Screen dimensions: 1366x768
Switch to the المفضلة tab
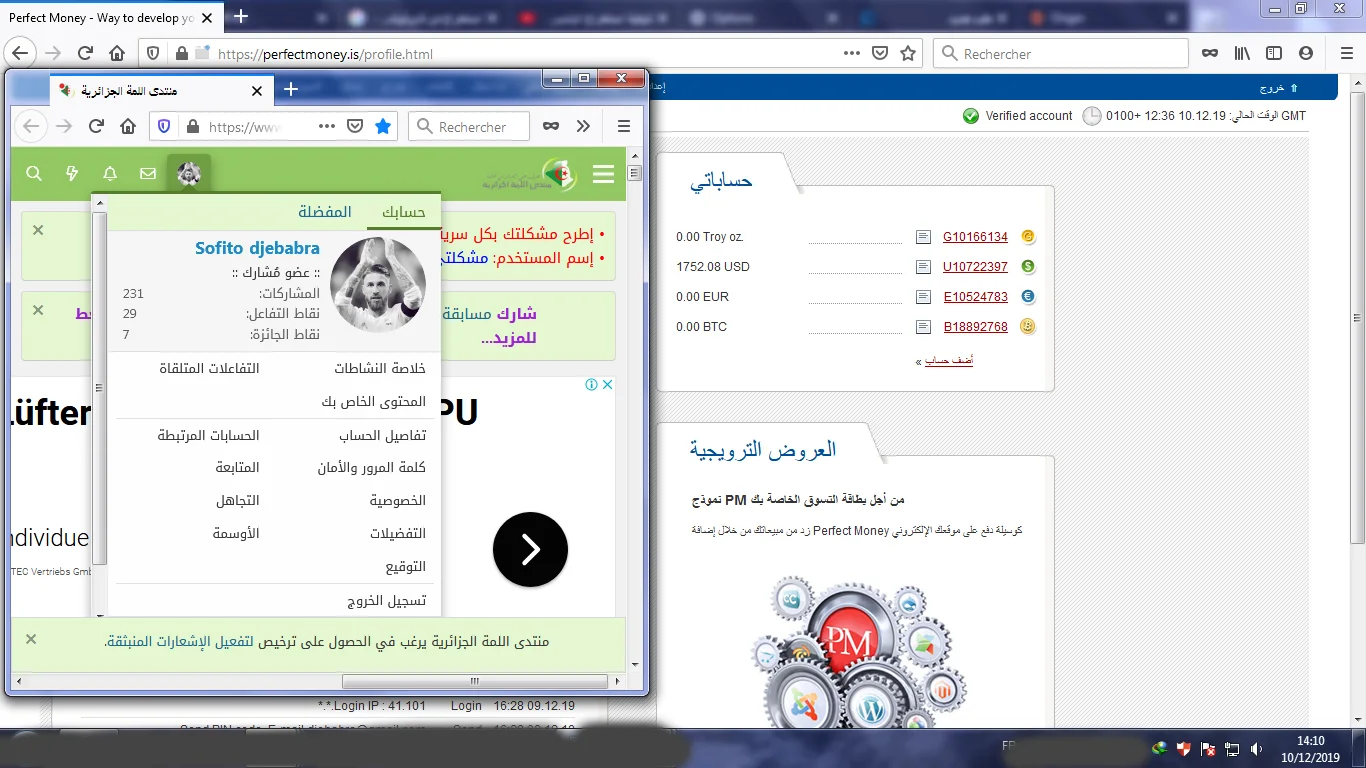point(325,212)
